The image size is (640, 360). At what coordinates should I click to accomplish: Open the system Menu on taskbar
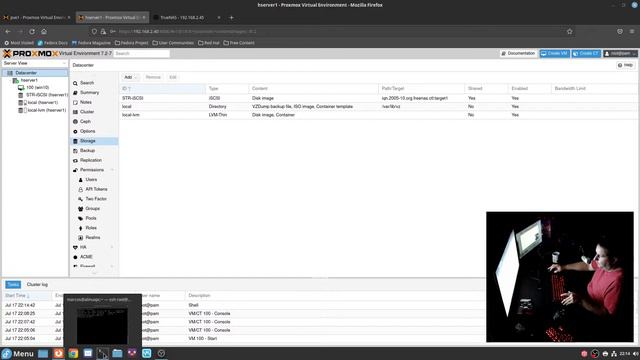tap(18, 353)
